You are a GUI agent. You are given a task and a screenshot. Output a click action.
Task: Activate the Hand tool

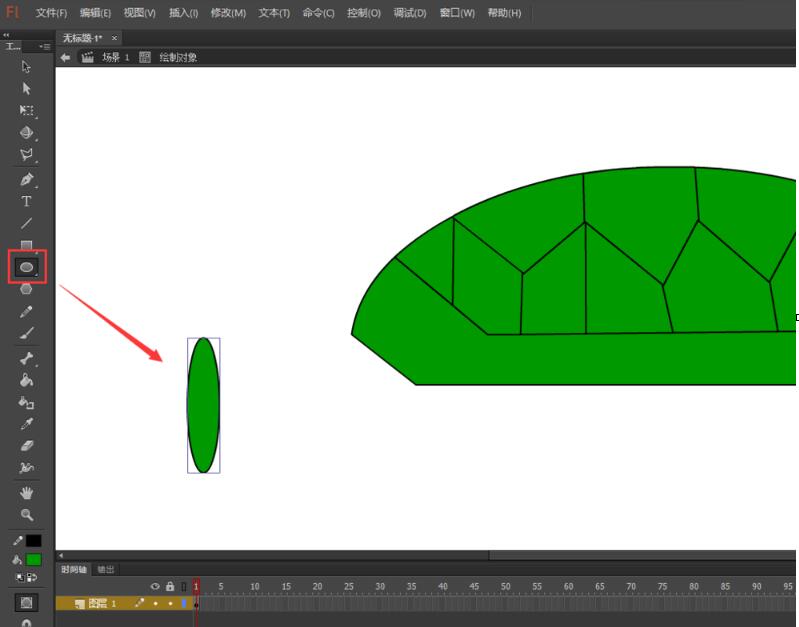[26, 493]
